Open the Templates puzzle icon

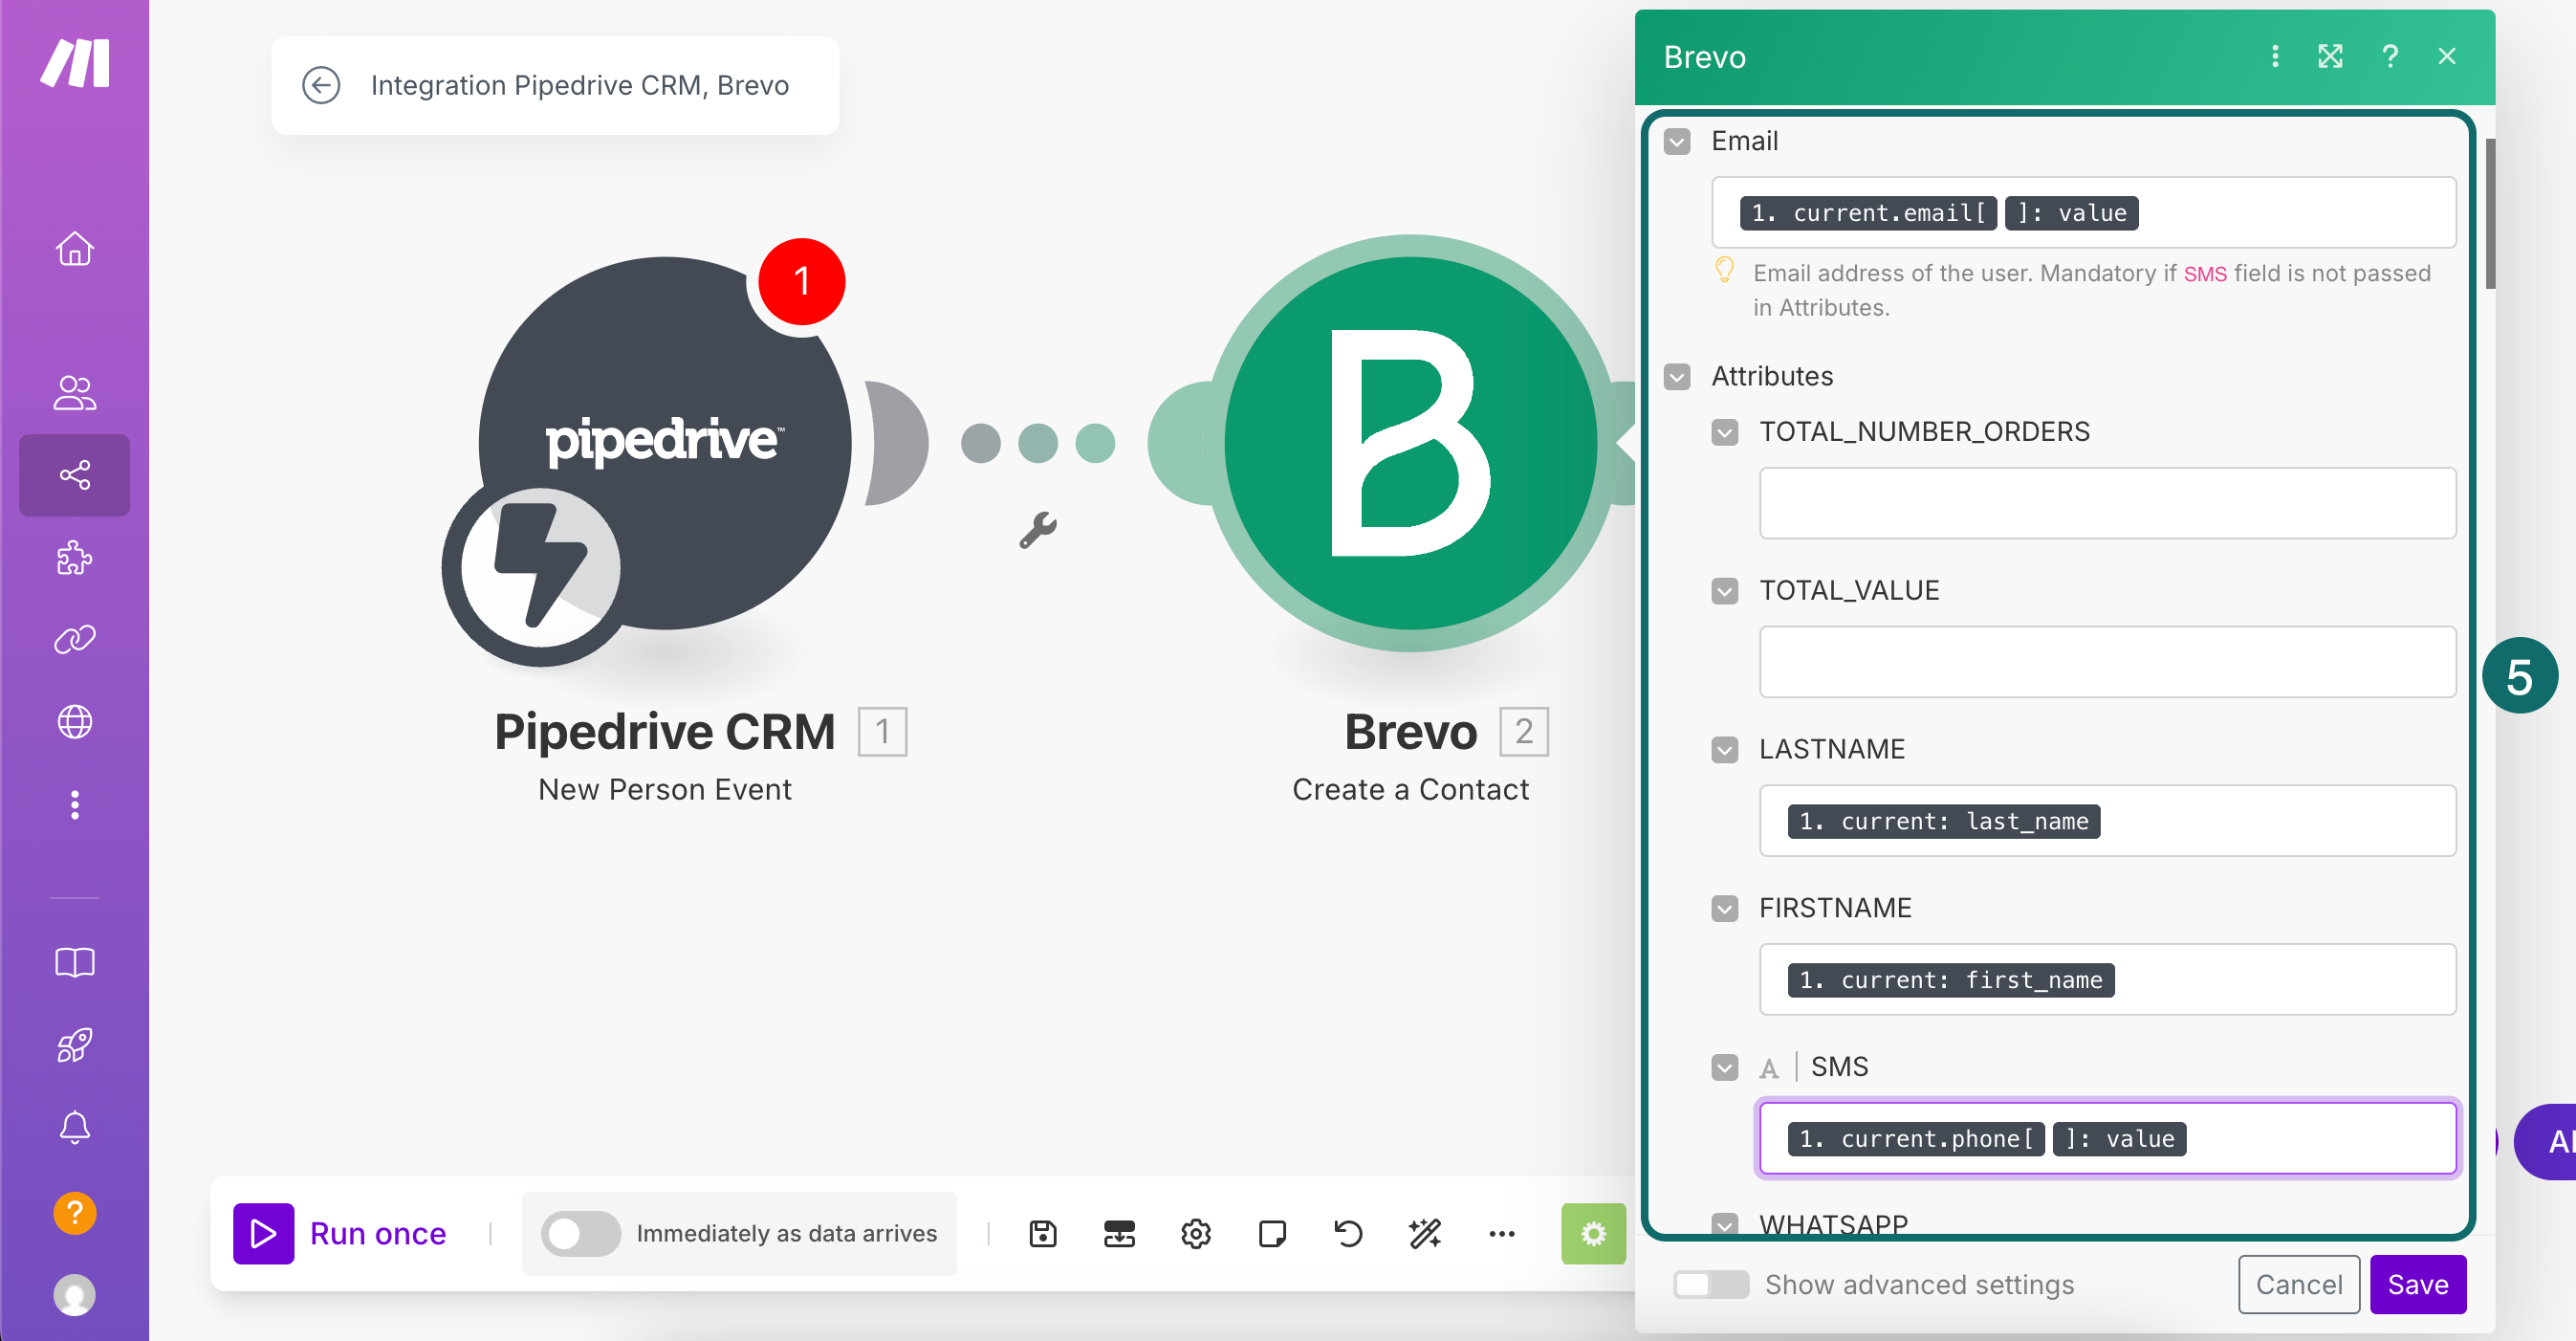coord(75,557)
